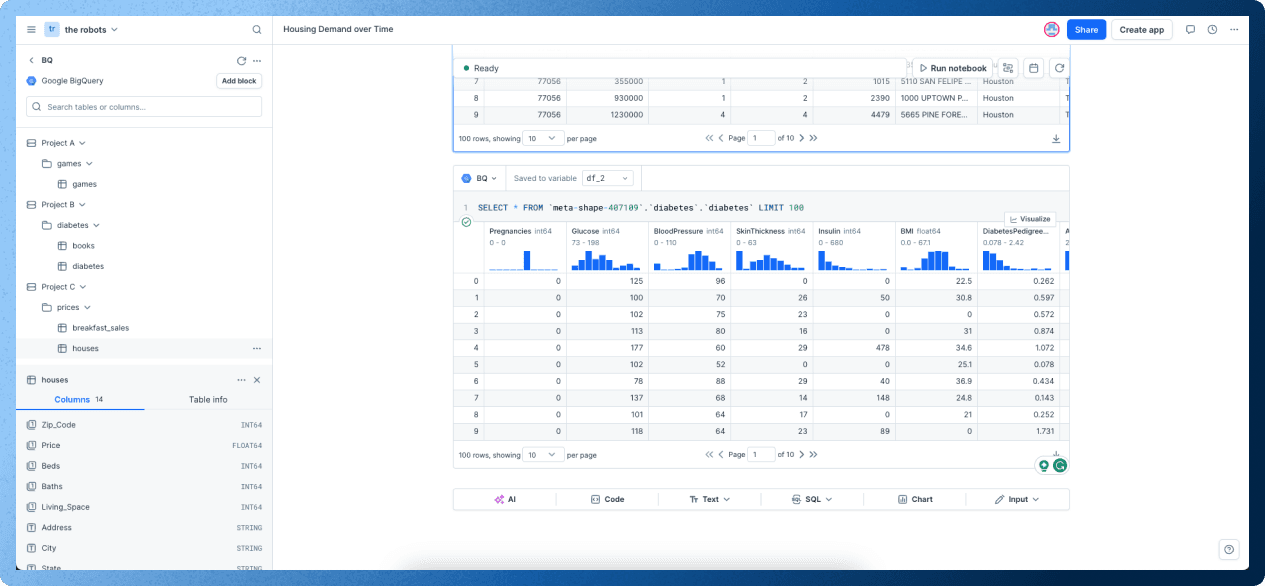
Task: Select the breakfast_sales table
Action: [x=100, y=328]
